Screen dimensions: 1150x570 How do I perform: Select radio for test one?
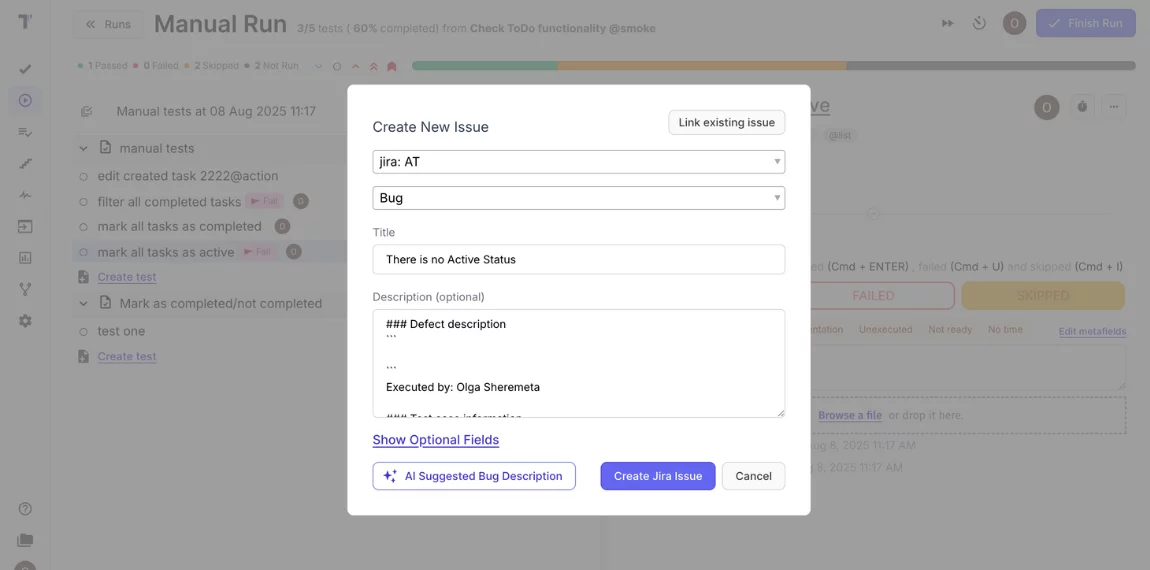(x=84, y=332)
